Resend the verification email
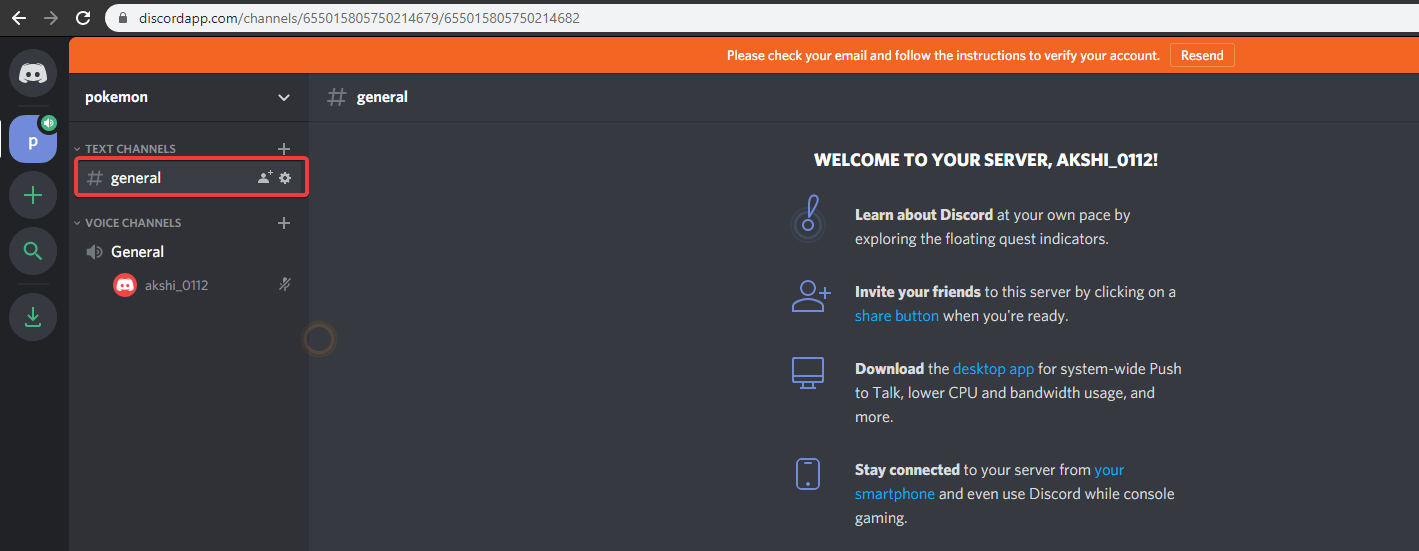 coord(1202,56)
